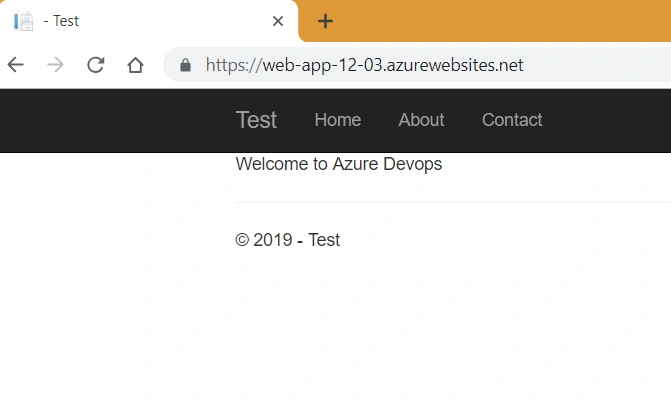The height and width of the screenshot is (407, 671).
Task: Click the page favicon in the Test tab
Action: [x=23, y=21]
